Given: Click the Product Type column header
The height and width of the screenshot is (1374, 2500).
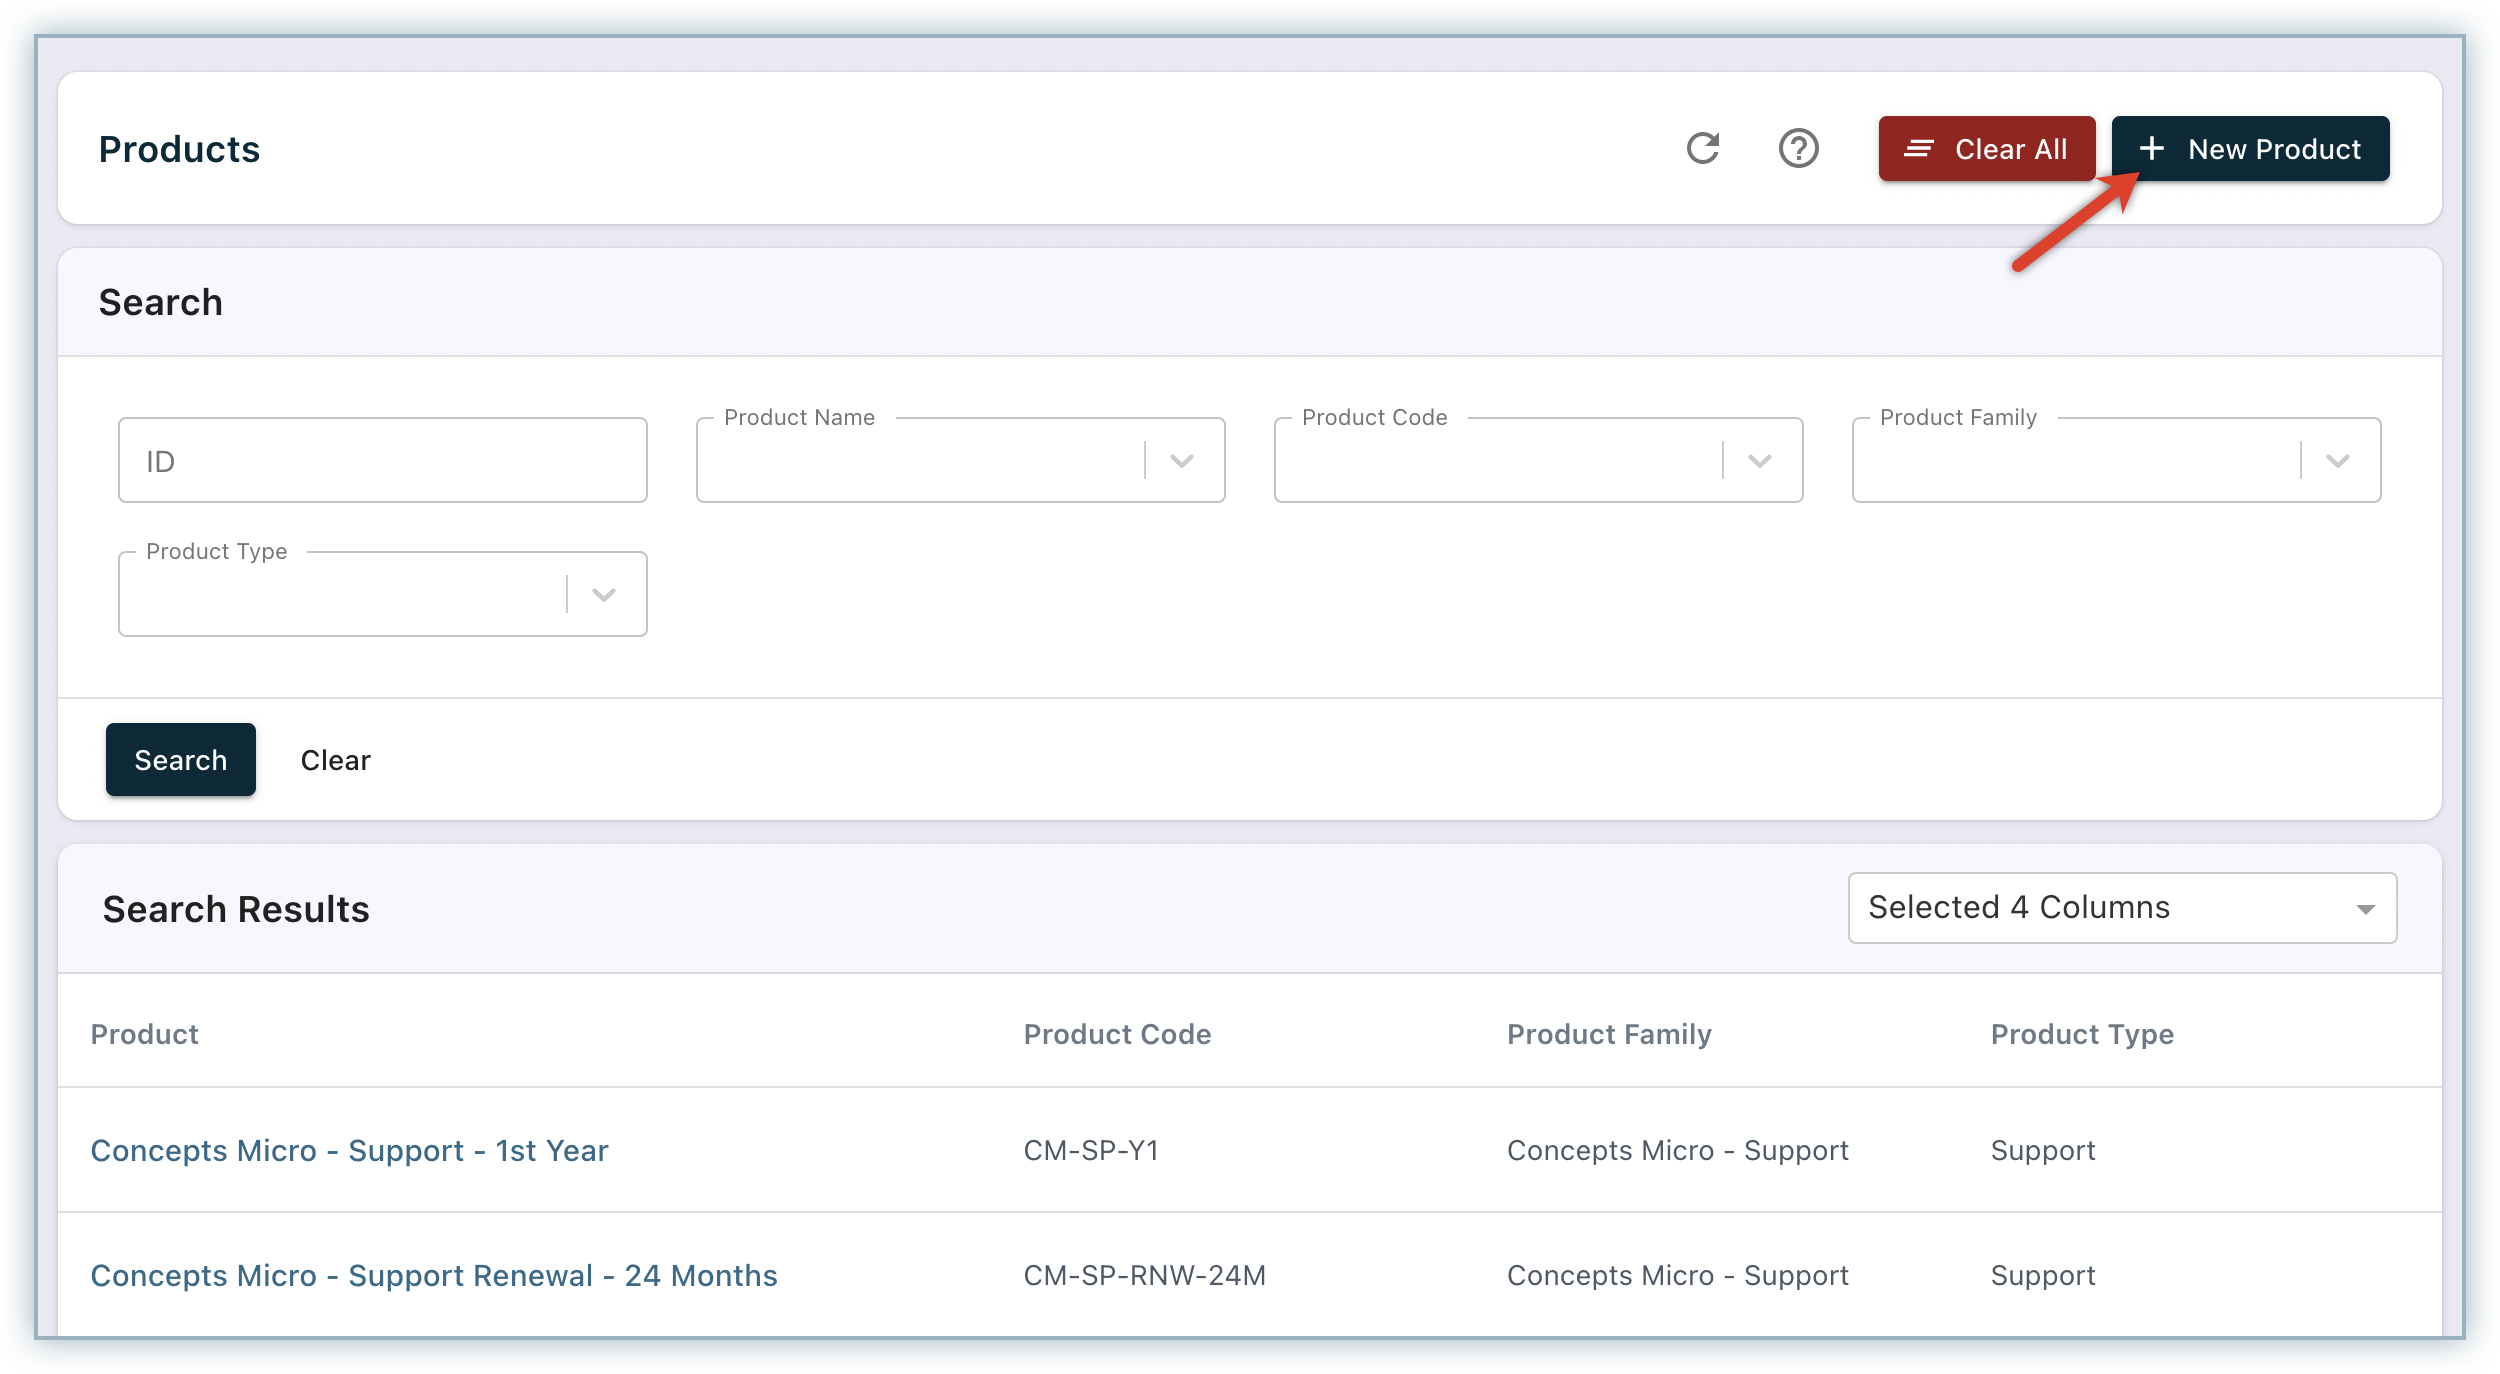Looking at the screenshot, I should [x=2082, y=1034].
